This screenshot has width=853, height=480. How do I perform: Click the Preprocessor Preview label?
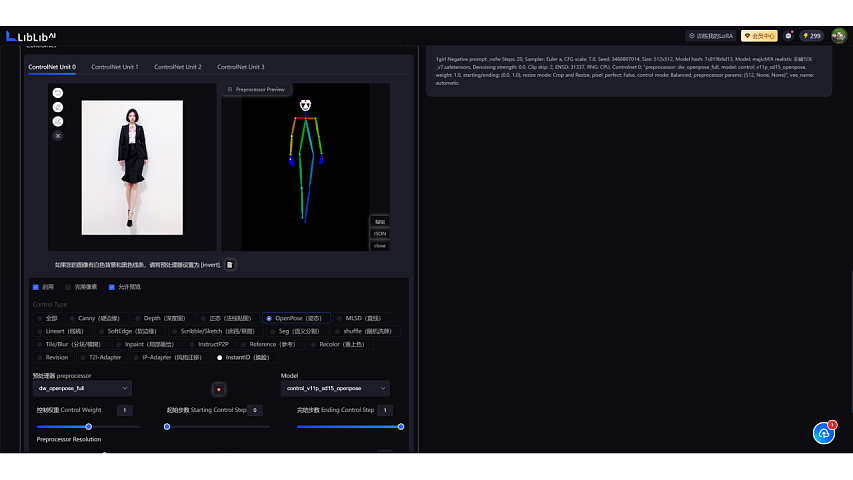(256, 89)
